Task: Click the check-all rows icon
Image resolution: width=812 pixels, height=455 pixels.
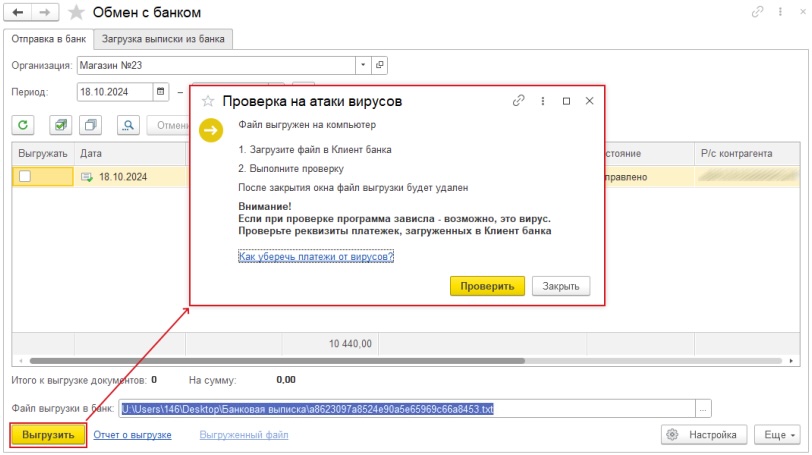Action: point(61,125)
